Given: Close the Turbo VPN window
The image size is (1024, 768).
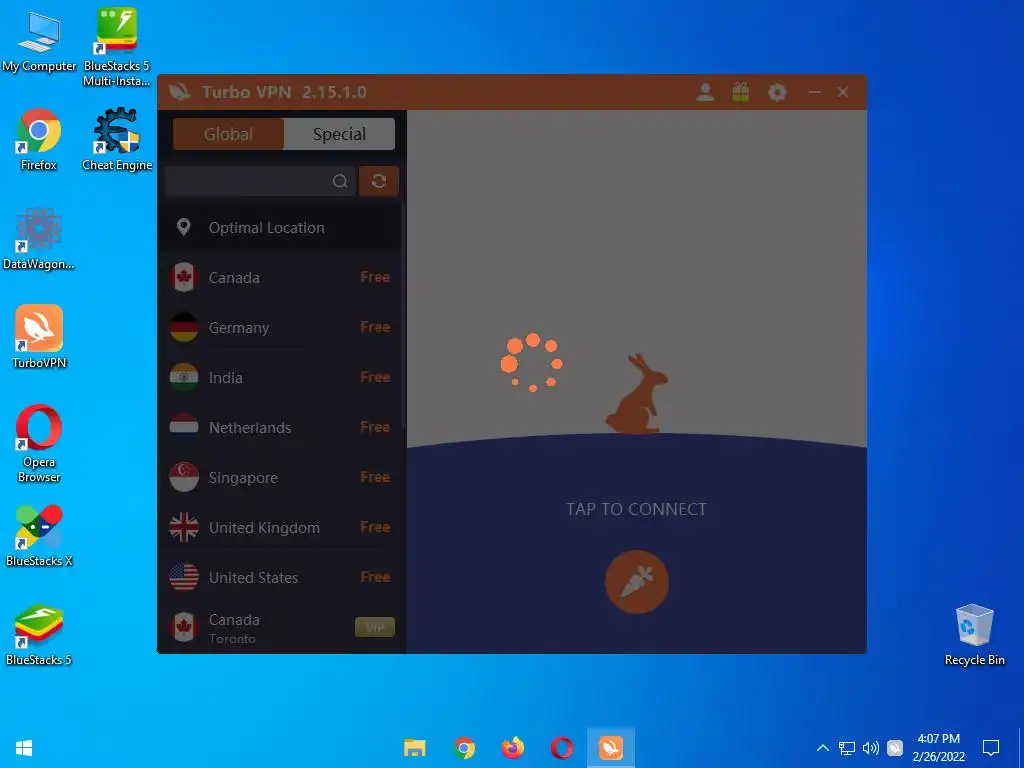Looking at the screenshot, I should (x=843, y=92).
